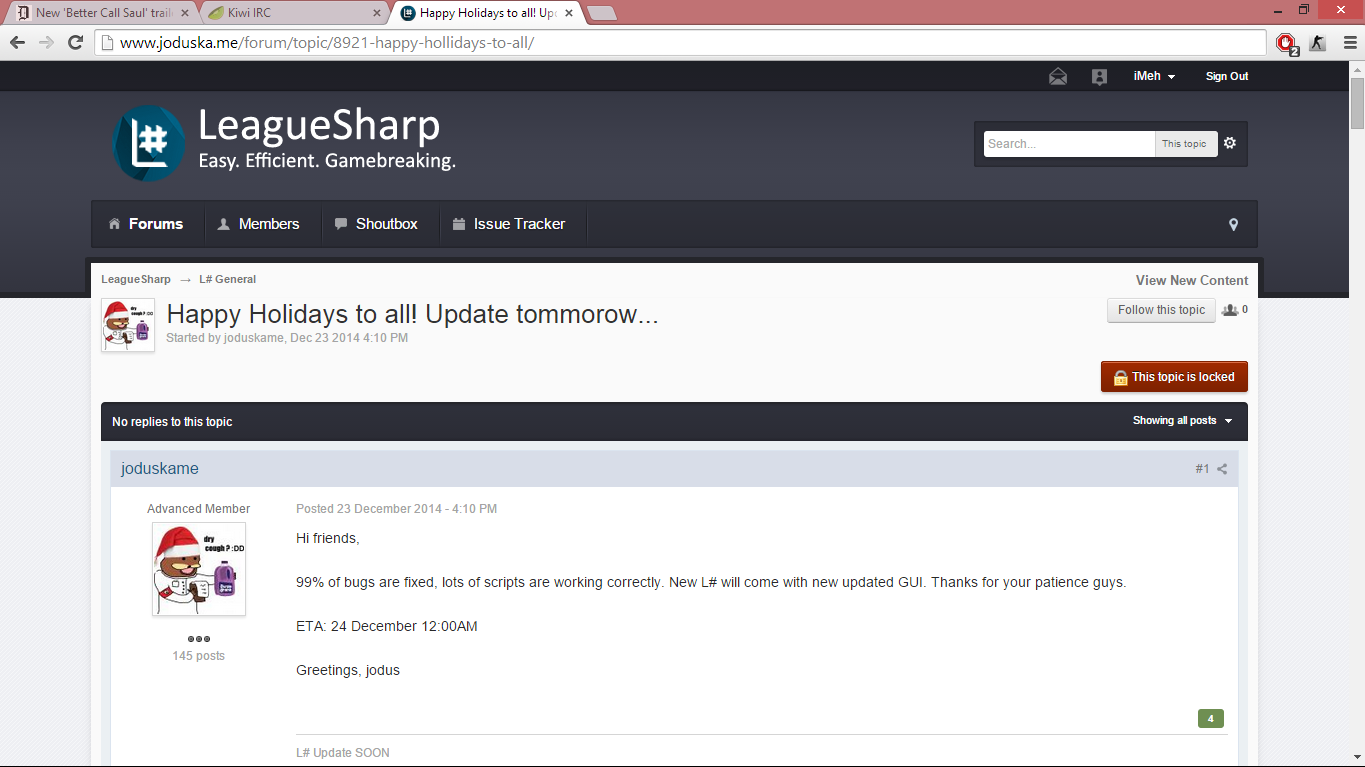The height and width of the screenshot is (767, 1365).
Task: Open the messenger inbox envelope icon
Action: point(1058,77)
